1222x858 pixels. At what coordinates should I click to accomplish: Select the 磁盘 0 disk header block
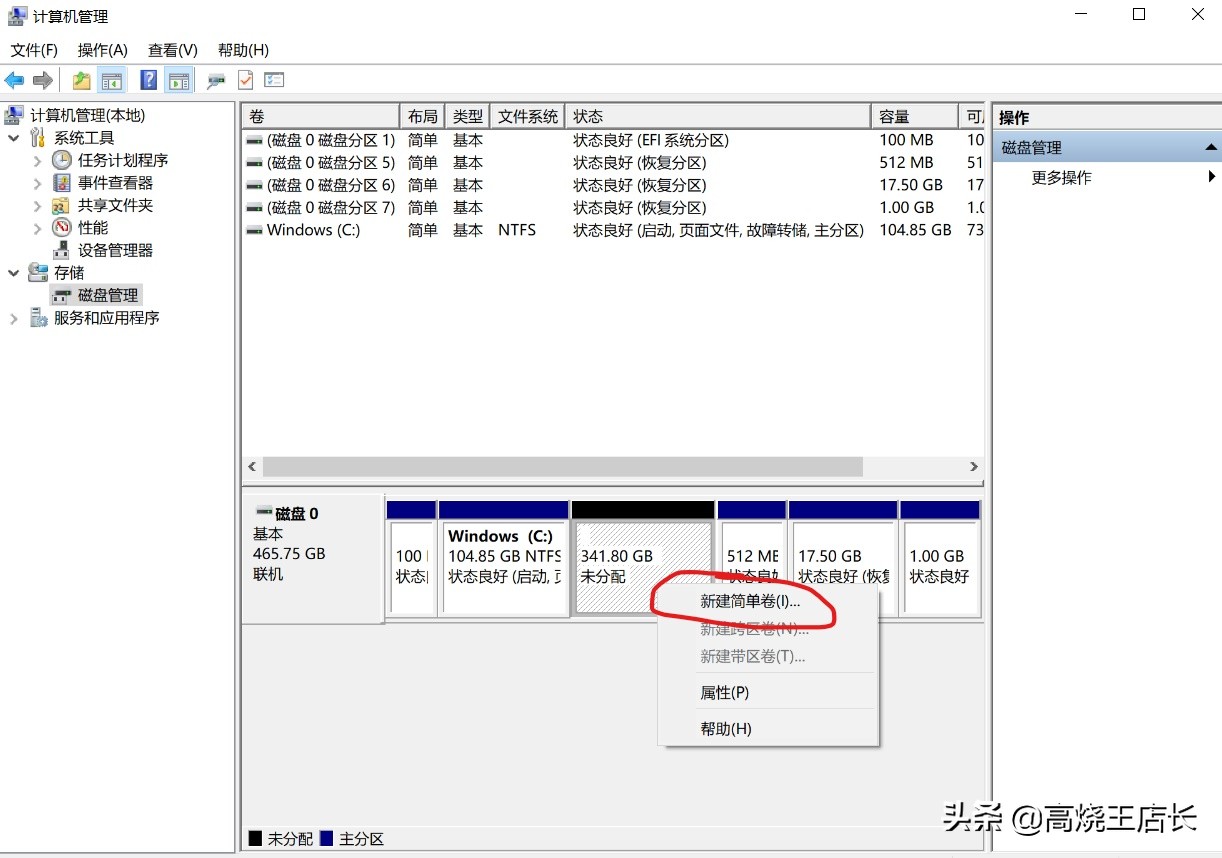tap(313, 559)
